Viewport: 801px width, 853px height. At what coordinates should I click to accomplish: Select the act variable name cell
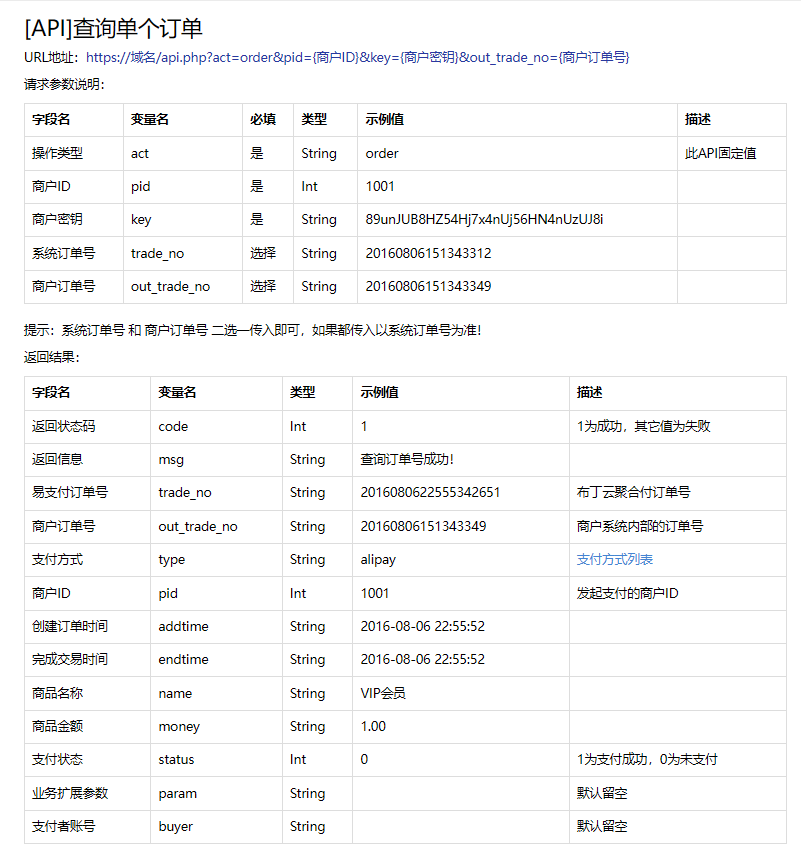click(x=141, y=153)
